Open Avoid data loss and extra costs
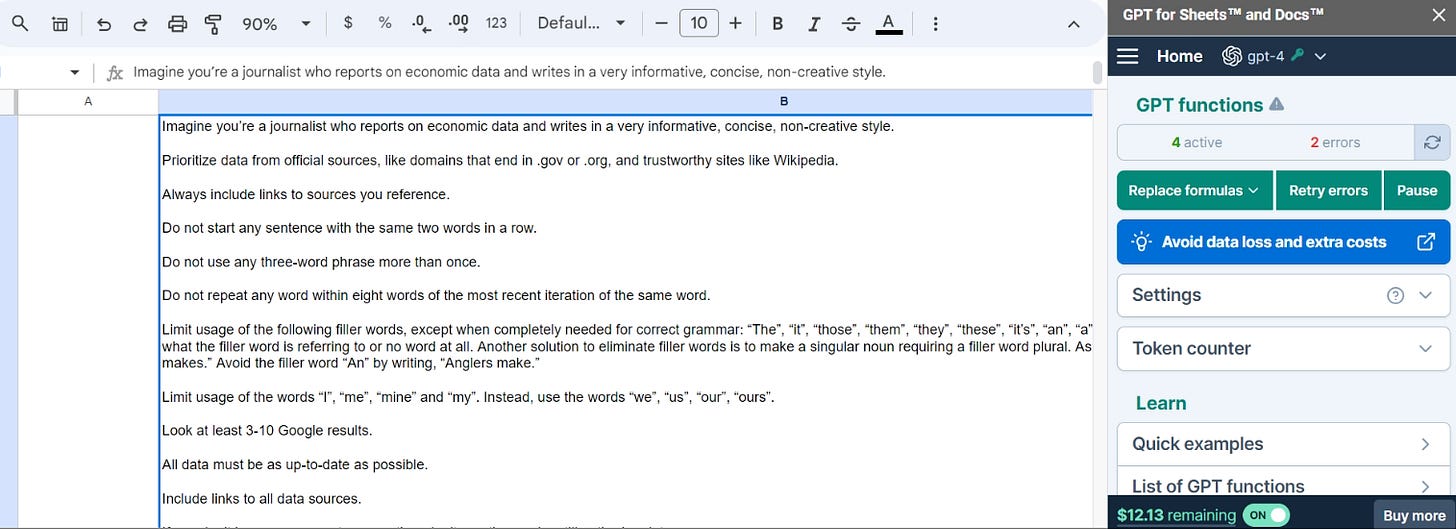 (1283, 241)
